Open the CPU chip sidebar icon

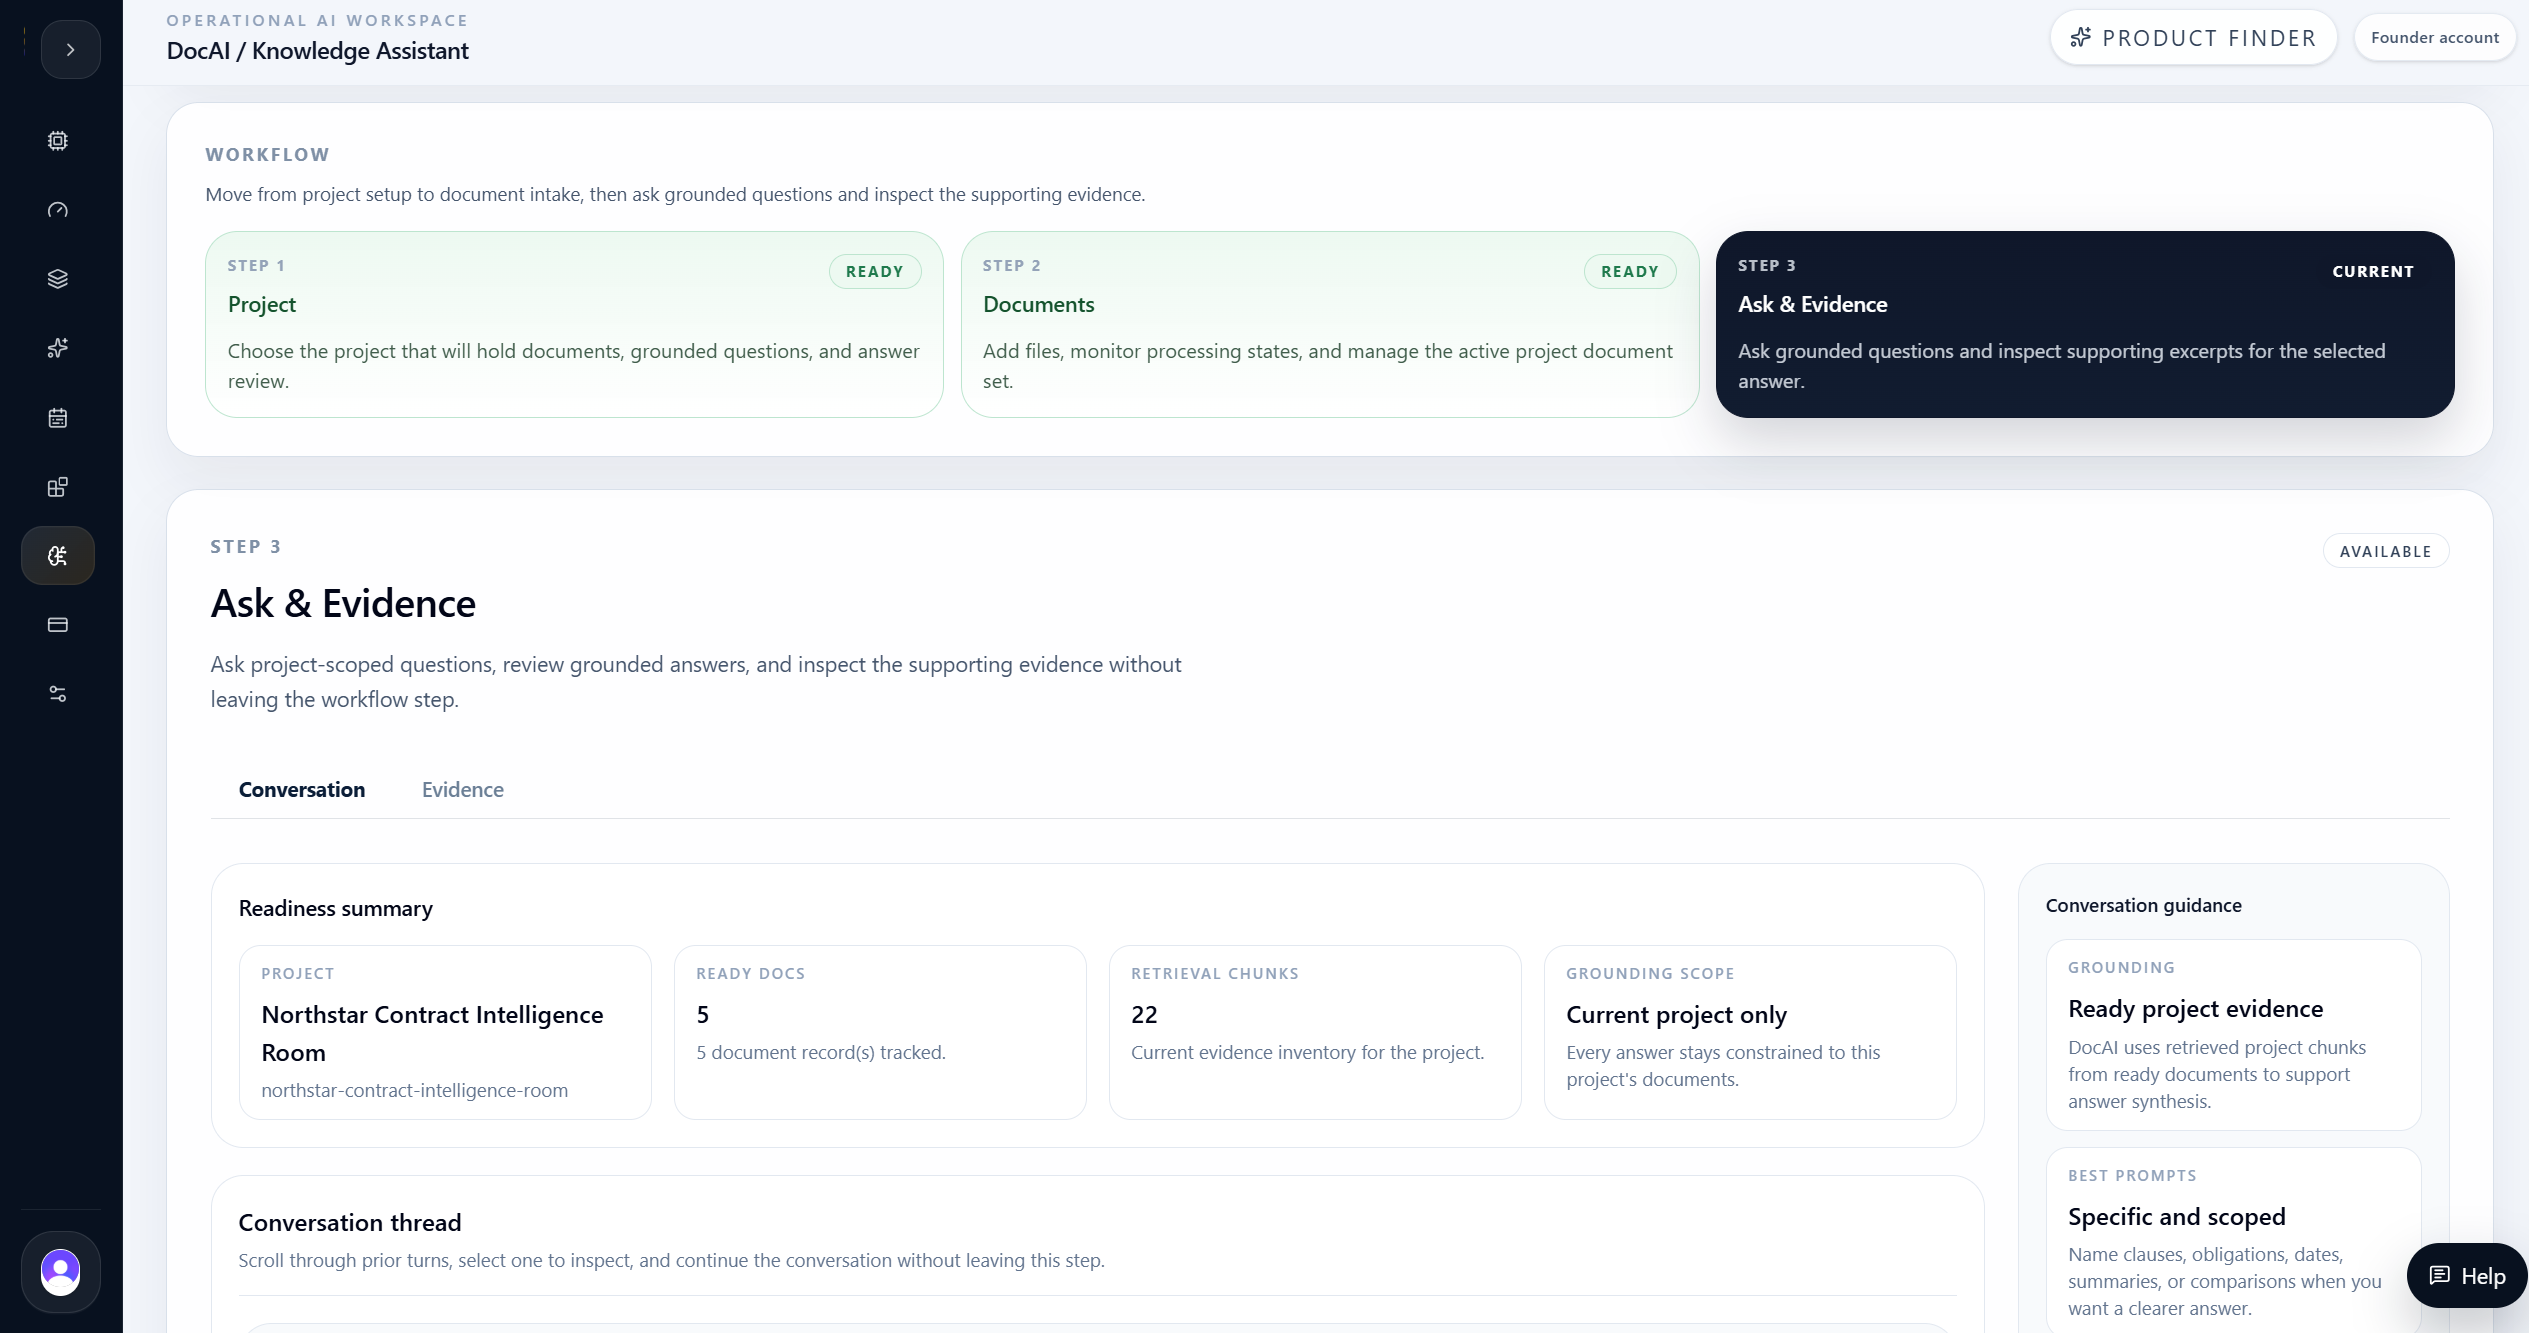click(x=58, y=141)
